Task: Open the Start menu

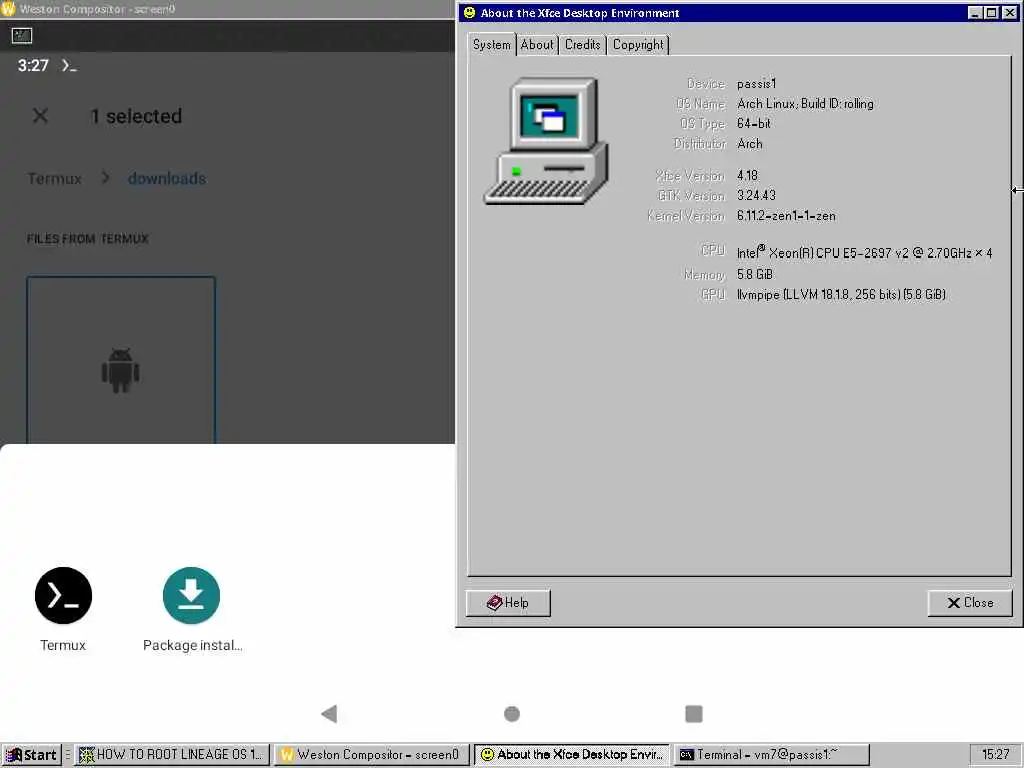Action: pos(31,755)
